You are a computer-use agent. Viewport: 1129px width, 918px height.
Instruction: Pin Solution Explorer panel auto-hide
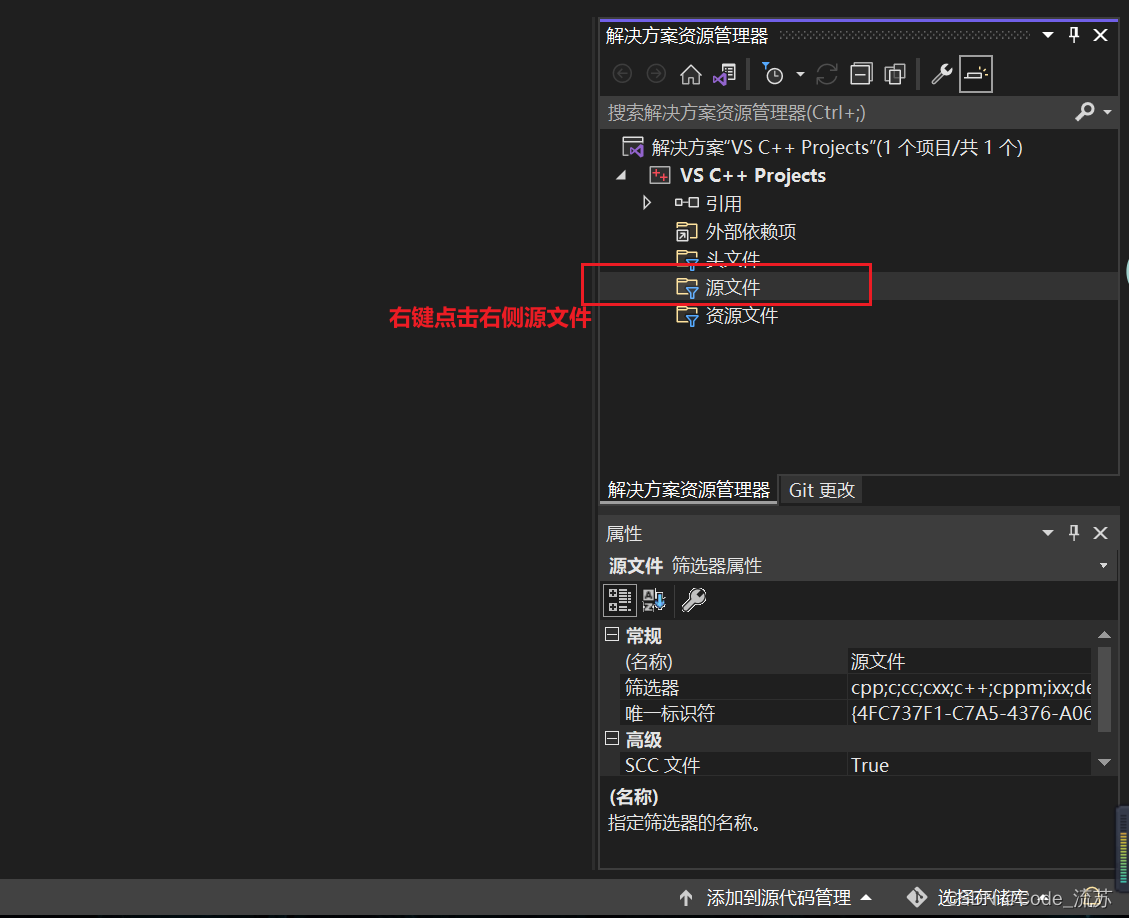[x=1074, y=35]
